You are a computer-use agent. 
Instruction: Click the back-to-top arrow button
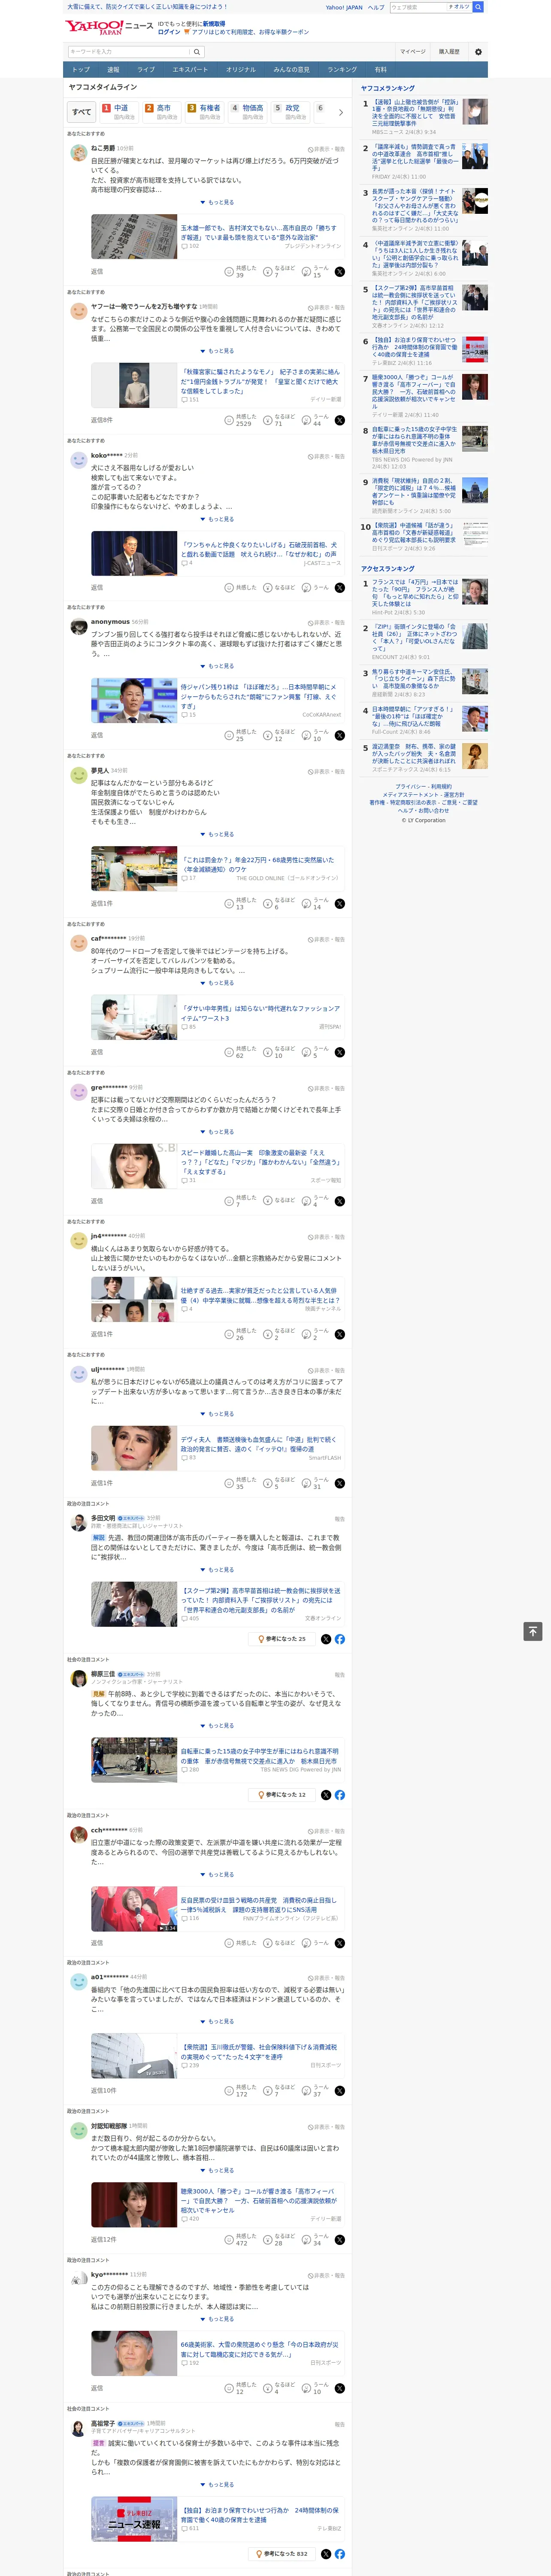pos(533,1631)
